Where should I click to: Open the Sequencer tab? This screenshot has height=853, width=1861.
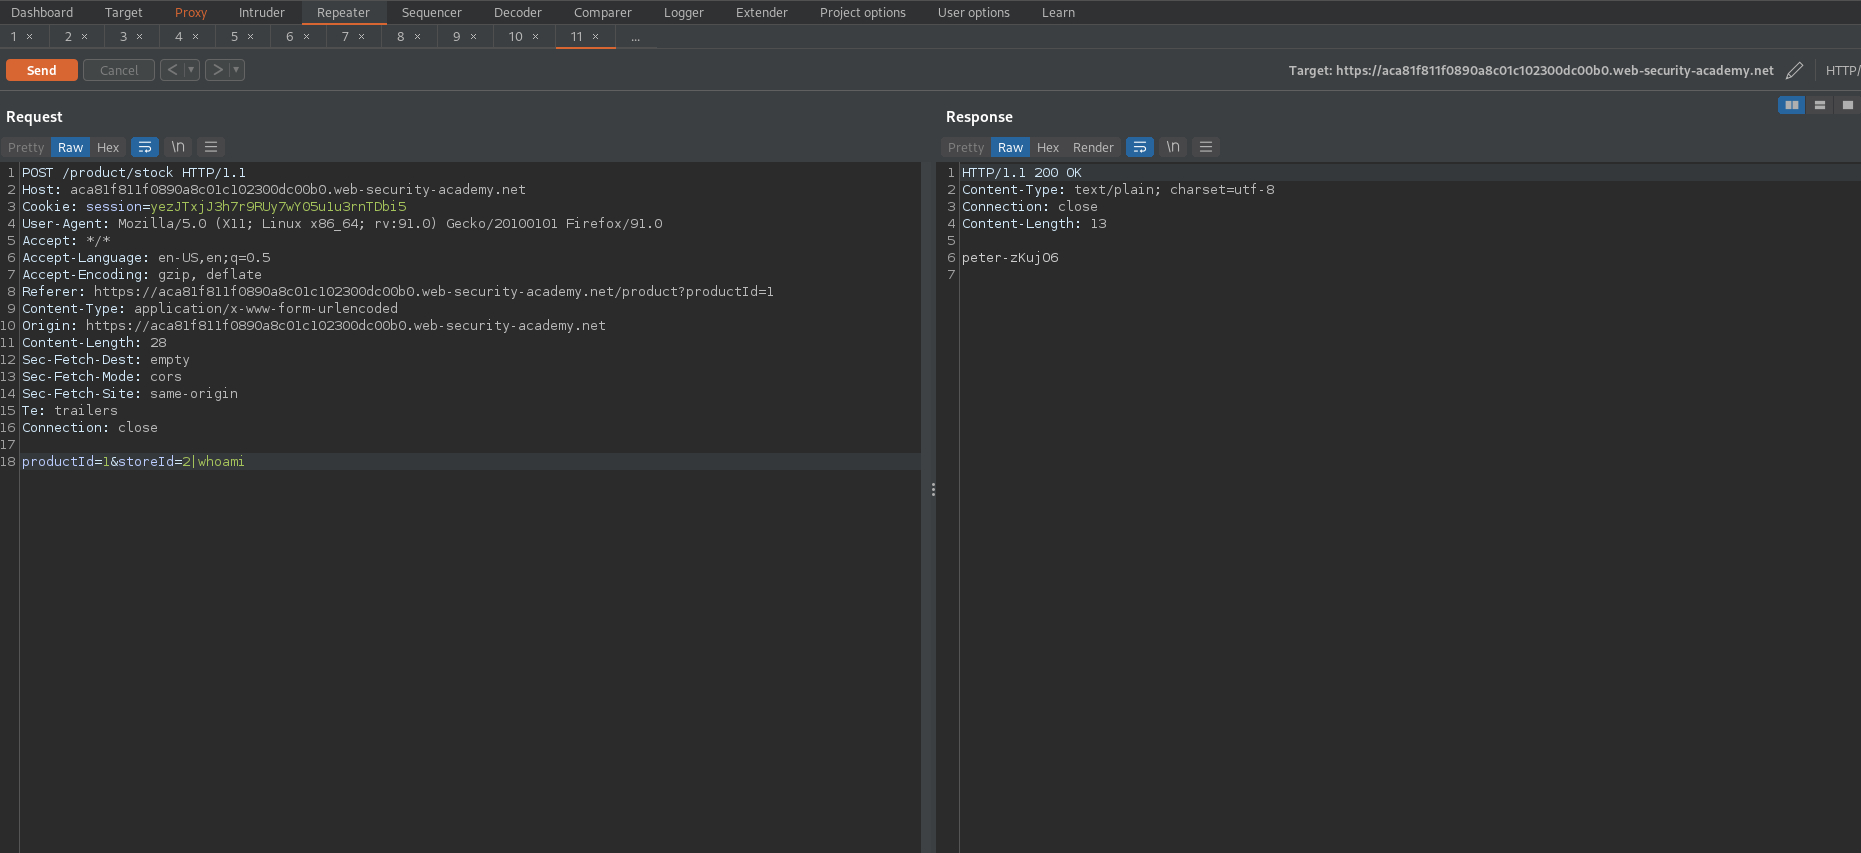[x=432, y=12]
